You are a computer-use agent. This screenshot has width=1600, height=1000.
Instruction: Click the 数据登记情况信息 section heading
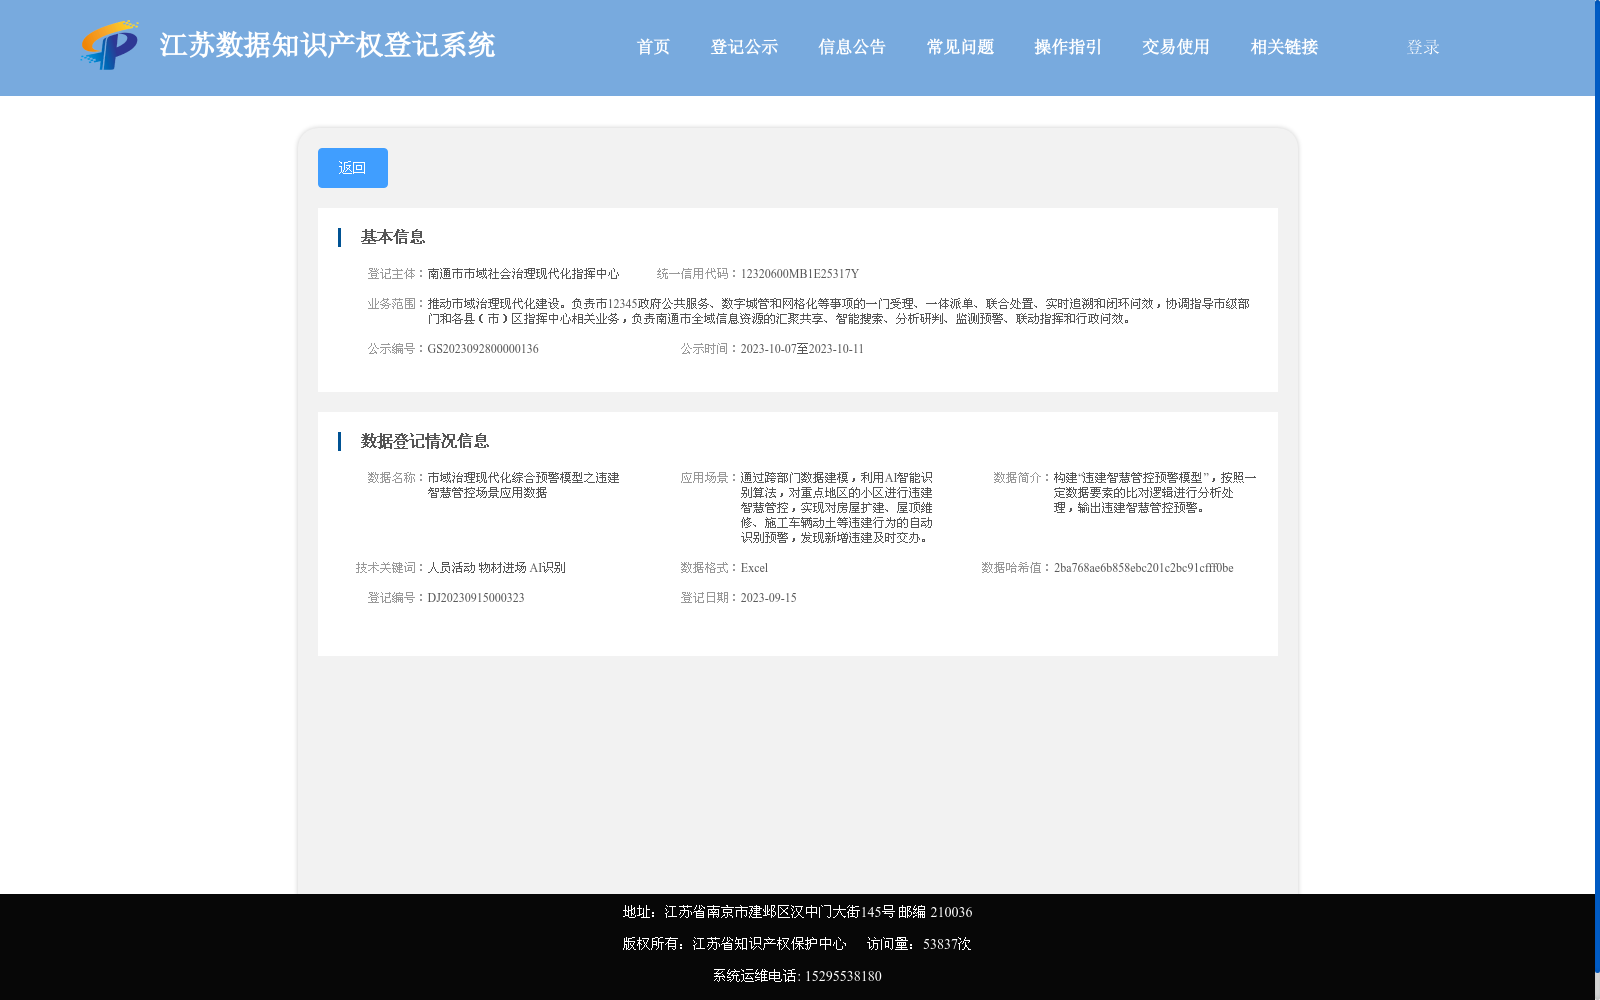[425, 441]
